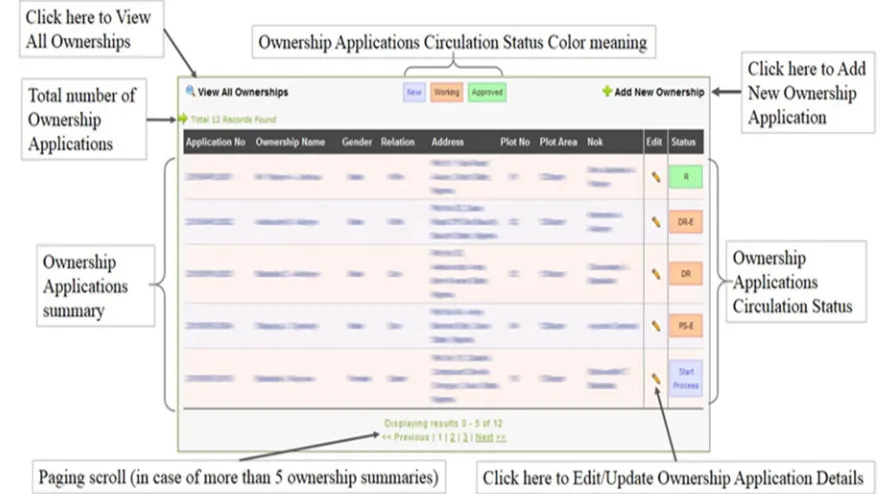Click the Total 12 Records Found text
The width and height of the screenshot is (880, 494).
pos(233,120)
